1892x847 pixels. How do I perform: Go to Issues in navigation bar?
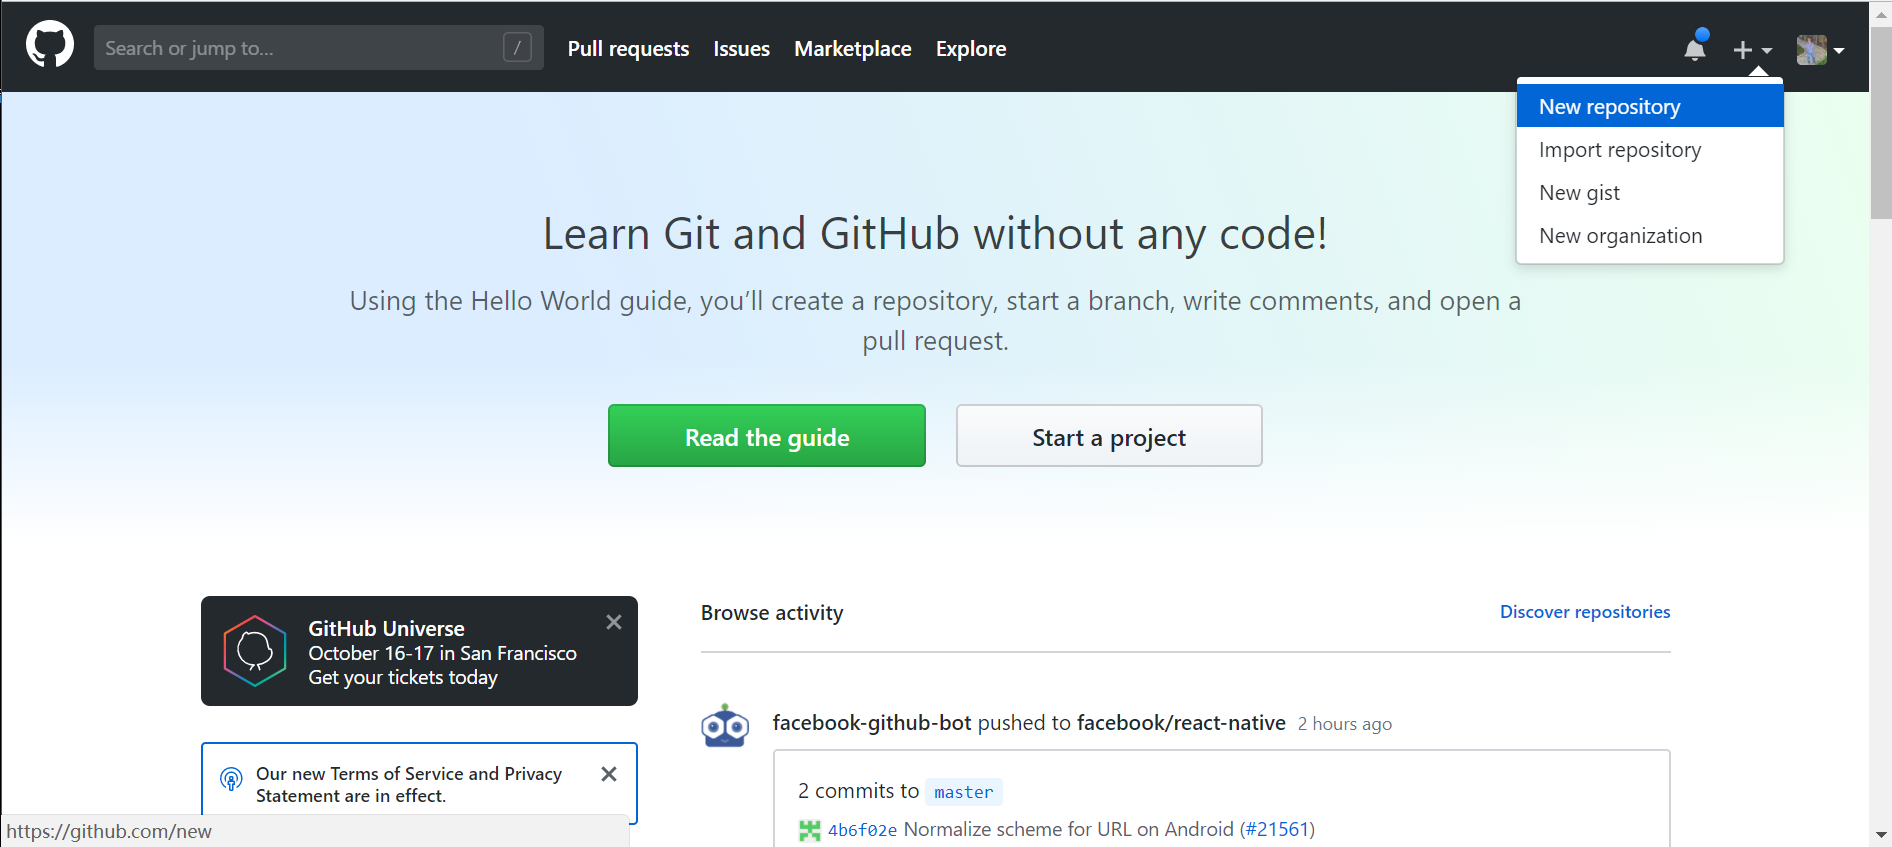coord(741,48)
